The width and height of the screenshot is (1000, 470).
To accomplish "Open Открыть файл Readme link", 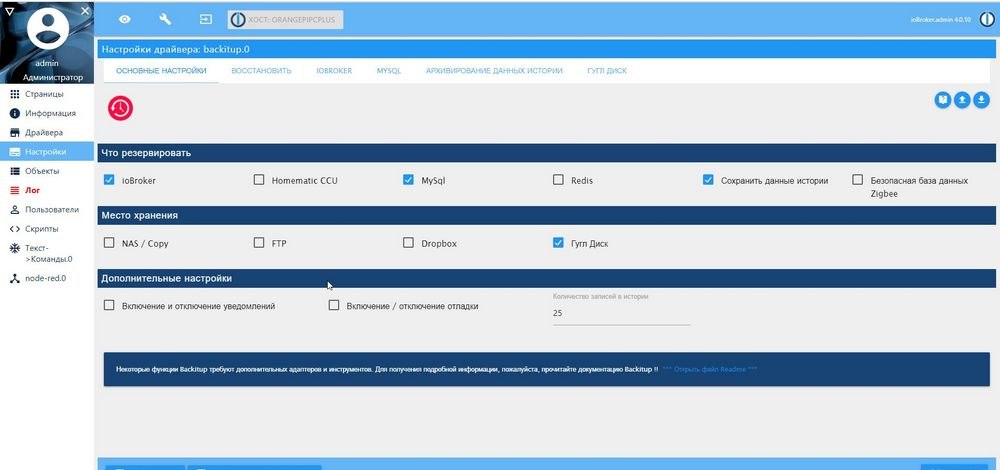I will pyautogui.click(x=710, y=369).
